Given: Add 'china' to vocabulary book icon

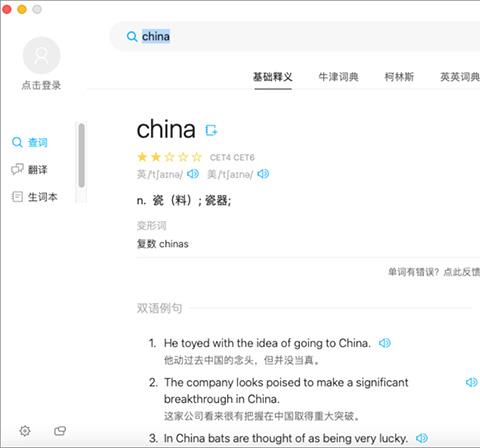Looking at the screenshot, I should click(x=211, y=130).
